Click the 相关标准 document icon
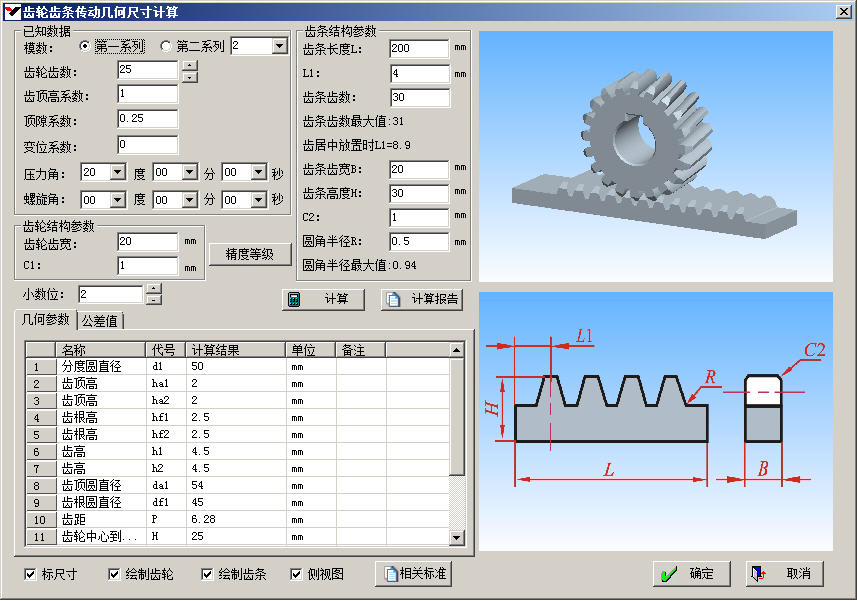This screenshot has height=601, width=858. pos(387,574)
